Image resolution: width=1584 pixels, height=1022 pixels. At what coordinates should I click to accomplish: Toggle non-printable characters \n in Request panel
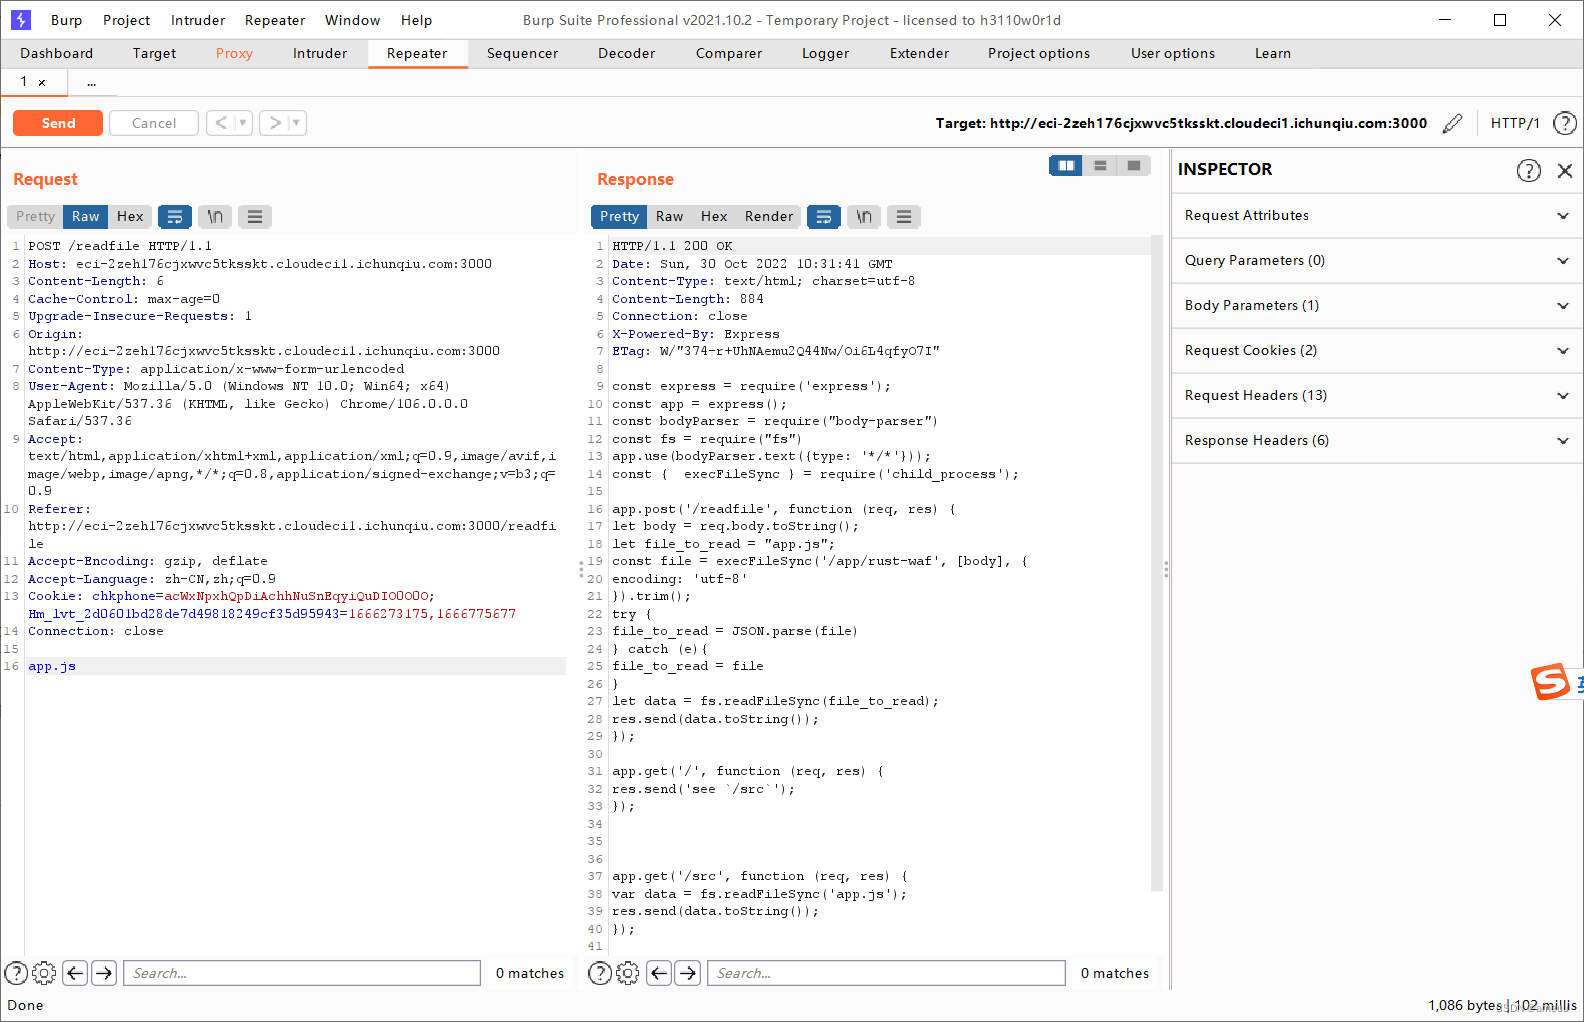215,216
